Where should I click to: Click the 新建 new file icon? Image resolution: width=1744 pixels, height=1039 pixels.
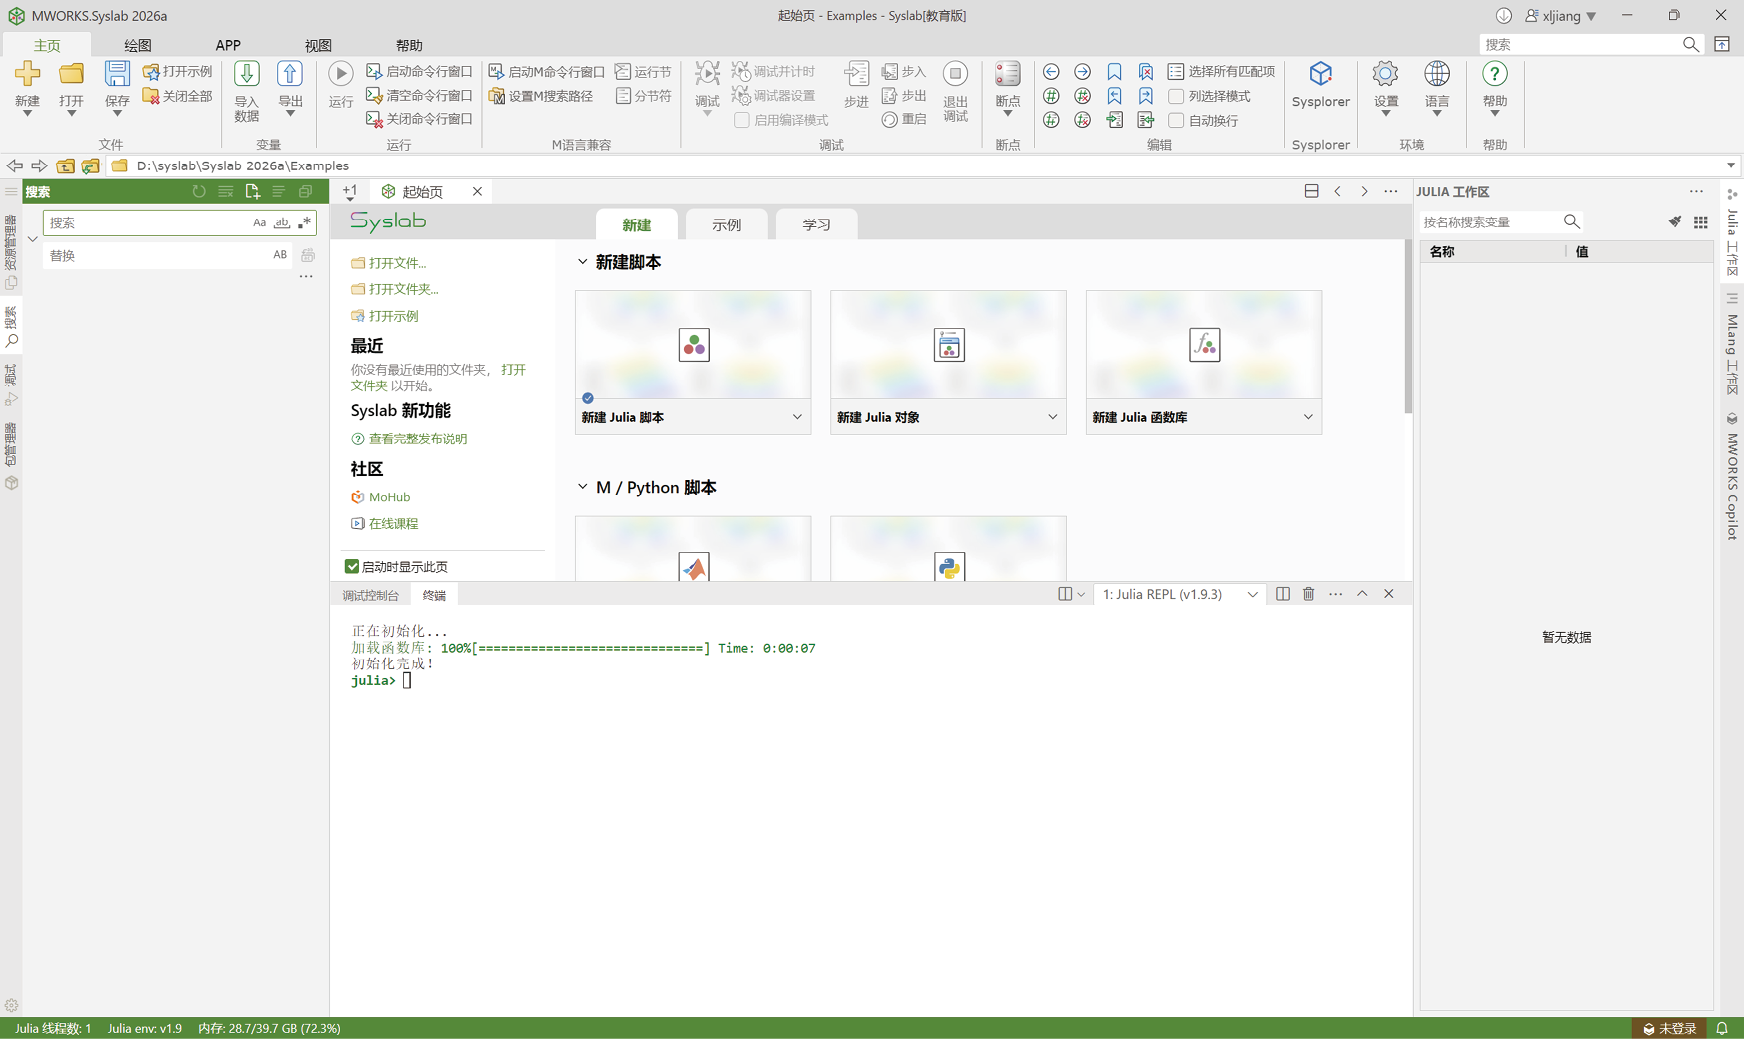point(27,74)
